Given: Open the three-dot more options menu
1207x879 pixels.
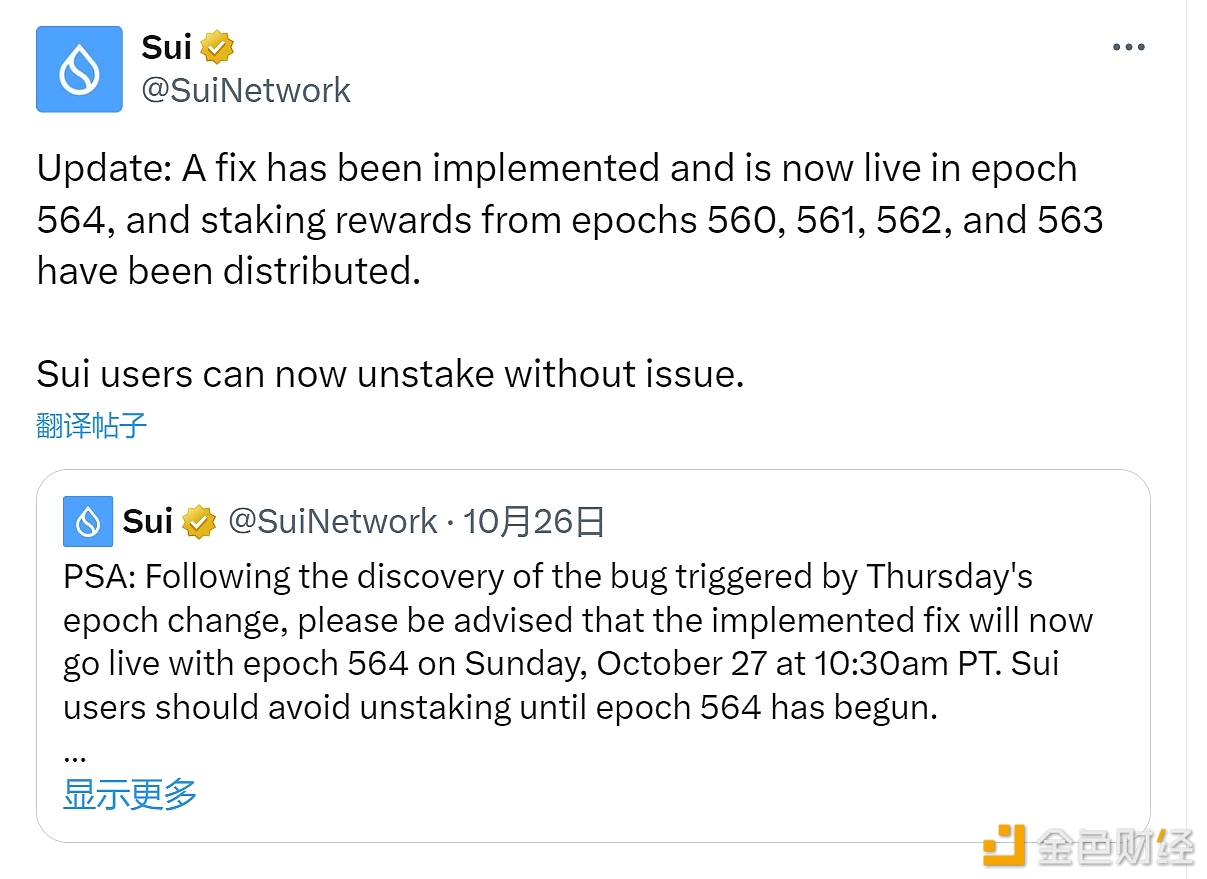Looking at the screenshot, I should (1128, 47).
